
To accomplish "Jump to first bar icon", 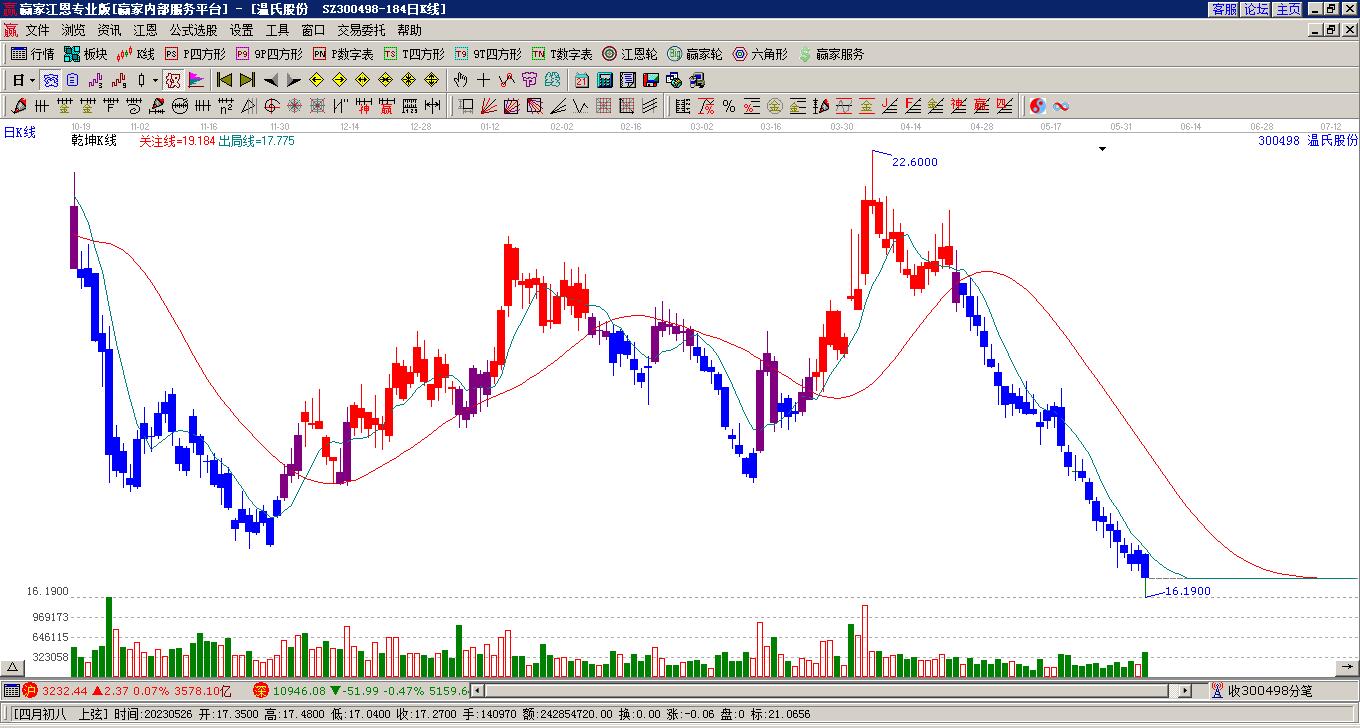I will (x=225, y=80).
